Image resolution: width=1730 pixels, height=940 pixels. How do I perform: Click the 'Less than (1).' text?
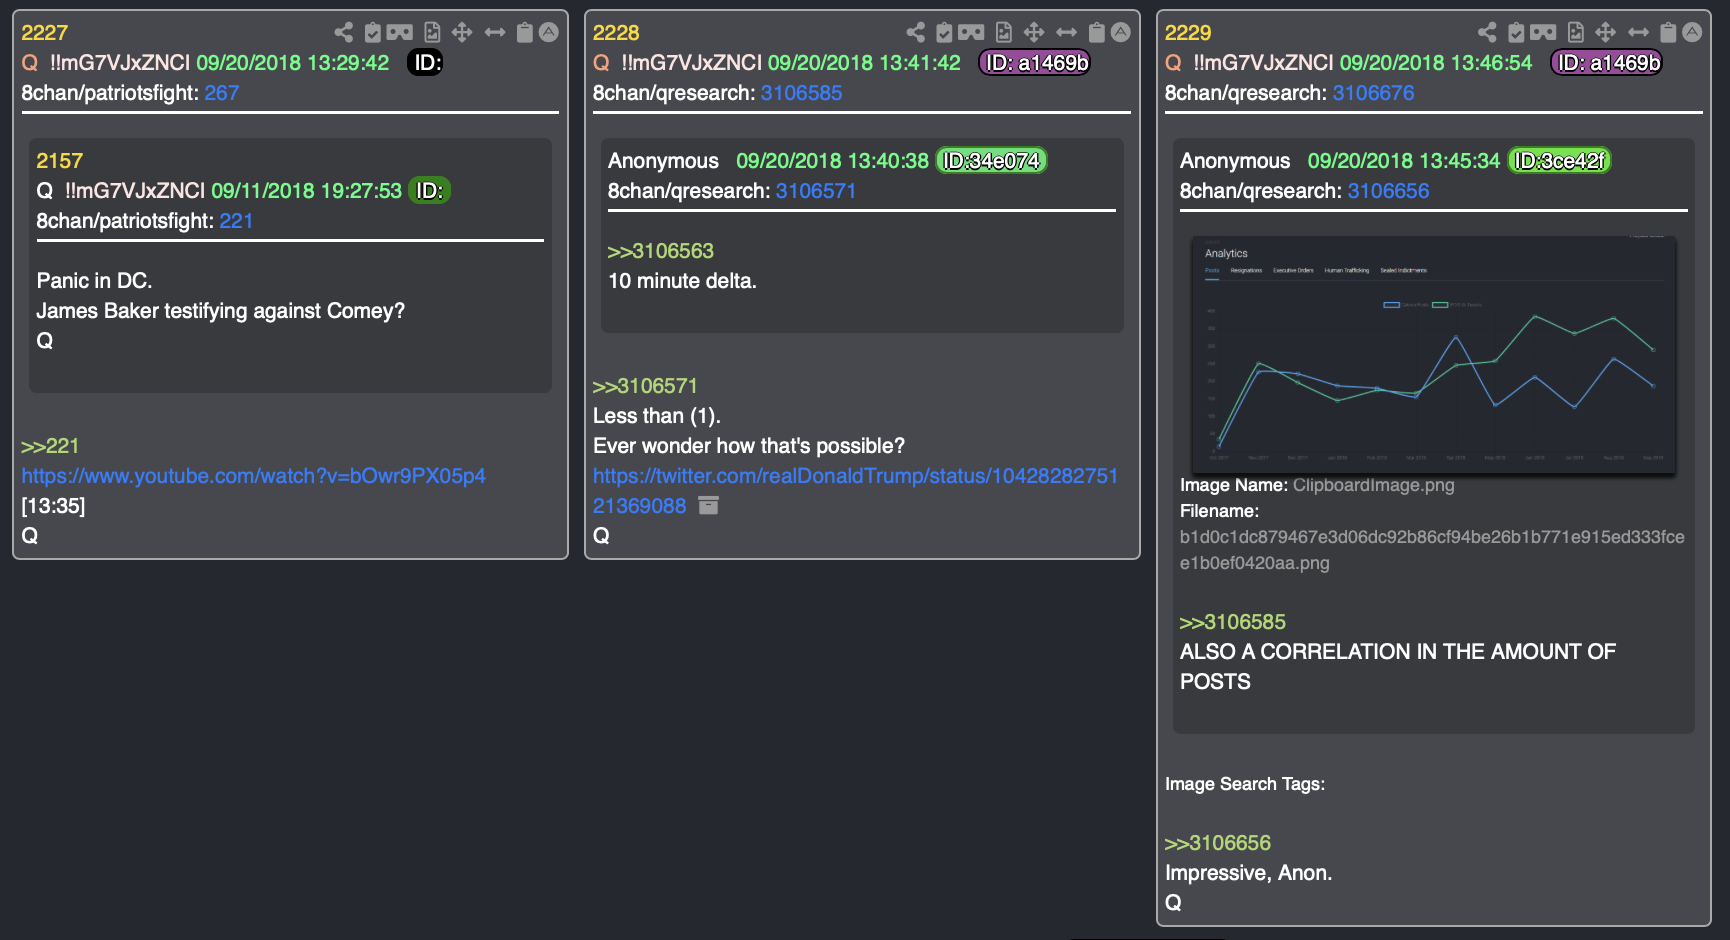(x=657, y=416)
